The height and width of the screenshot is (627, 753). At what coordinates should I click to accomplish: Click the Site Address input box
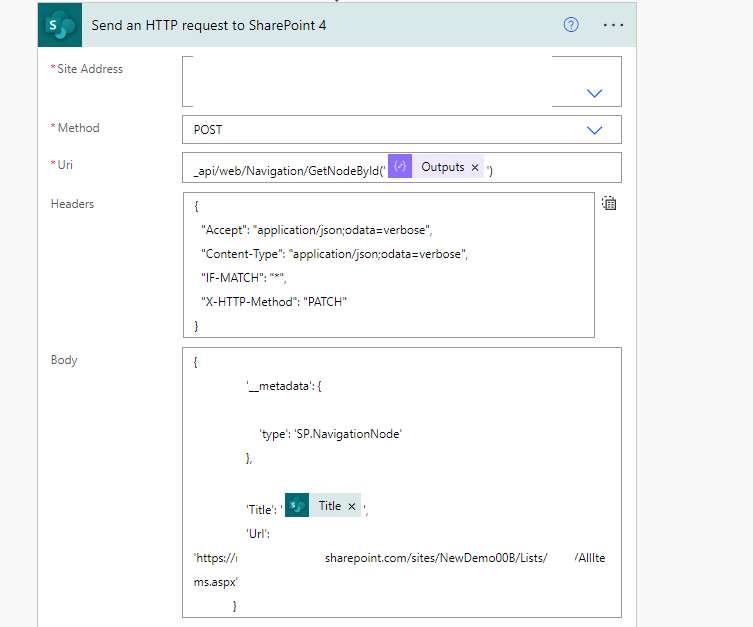[401, 82]
